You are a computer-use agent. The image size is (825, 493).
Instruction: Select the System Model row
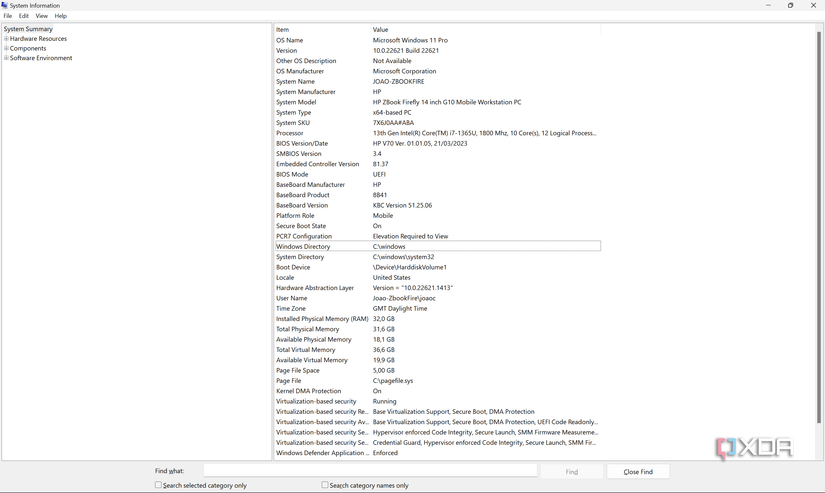click(437, 102)
